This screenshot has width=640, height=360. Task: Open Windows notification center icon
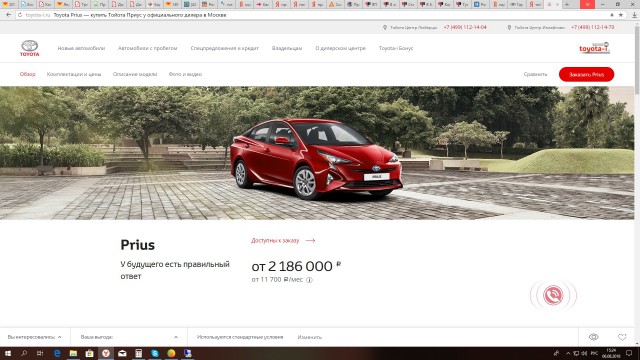[x=629, y=353]
